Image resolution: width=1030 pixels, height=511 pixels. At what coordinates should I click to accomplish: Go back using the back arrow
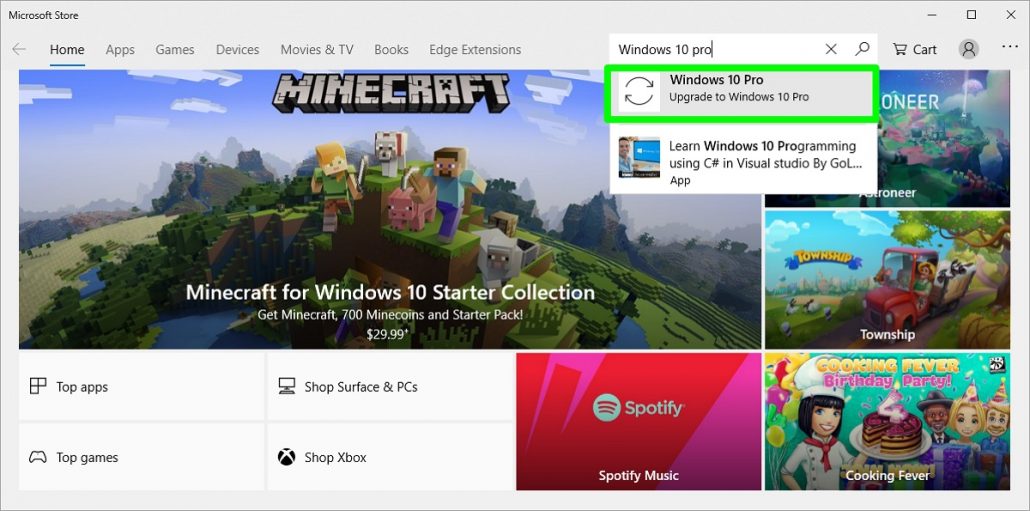tap(19, 49)
